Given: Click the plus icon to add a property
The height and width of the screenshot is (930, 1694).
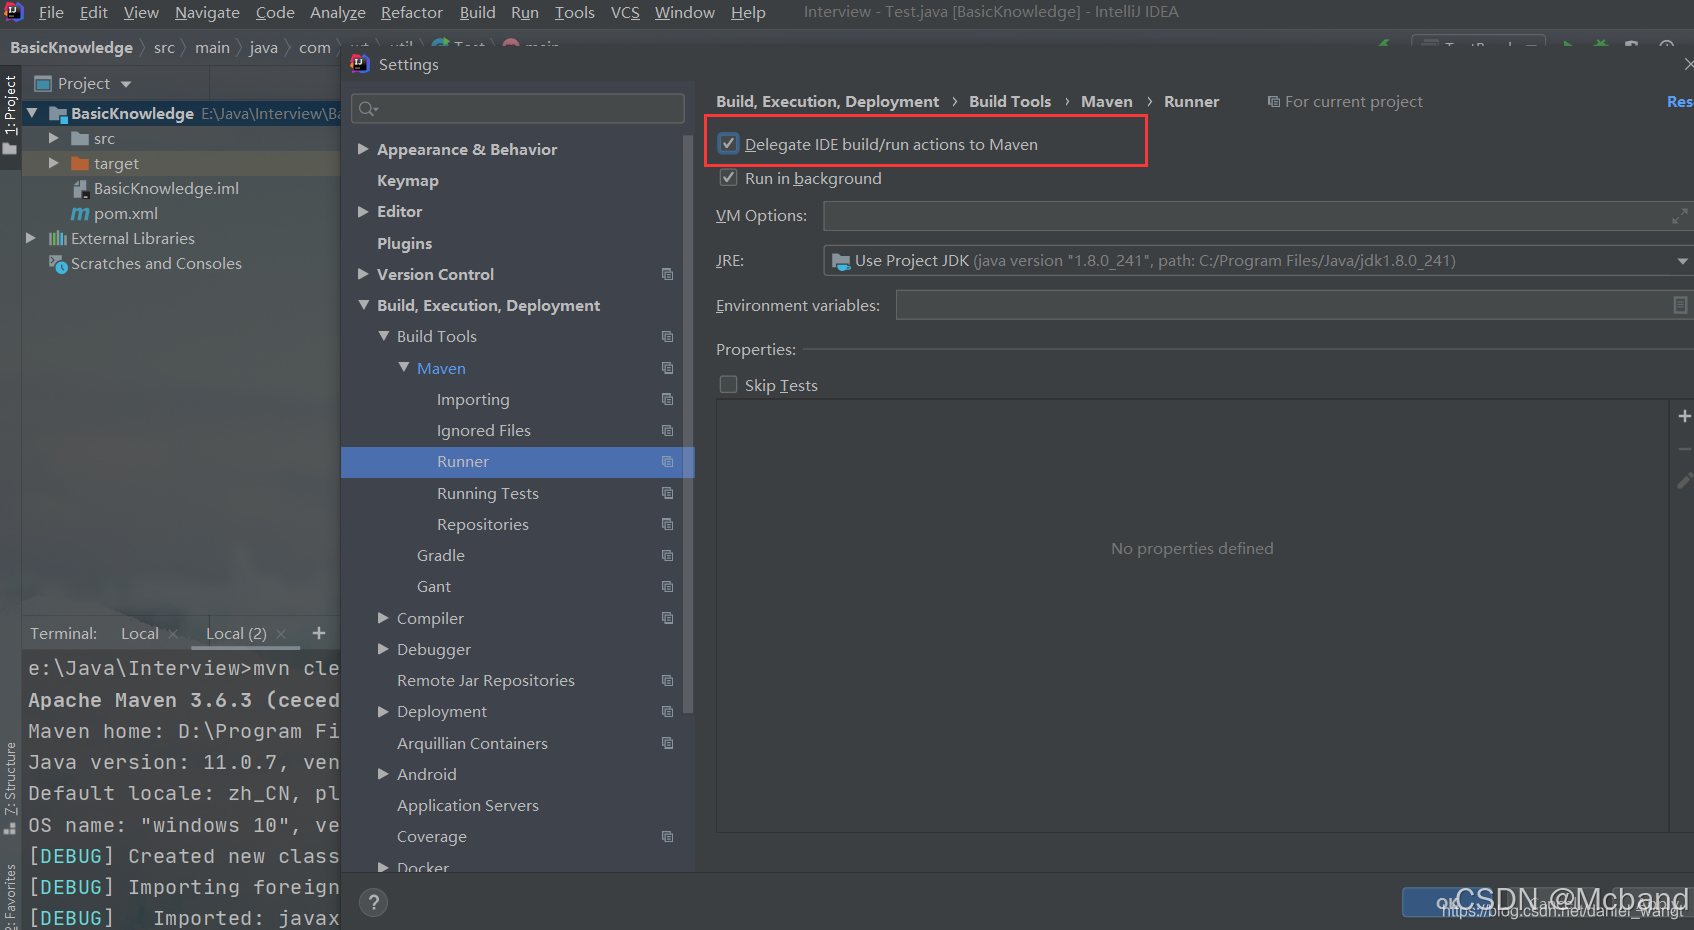Looking at the screenshot, I should [x=1684, y=416].
